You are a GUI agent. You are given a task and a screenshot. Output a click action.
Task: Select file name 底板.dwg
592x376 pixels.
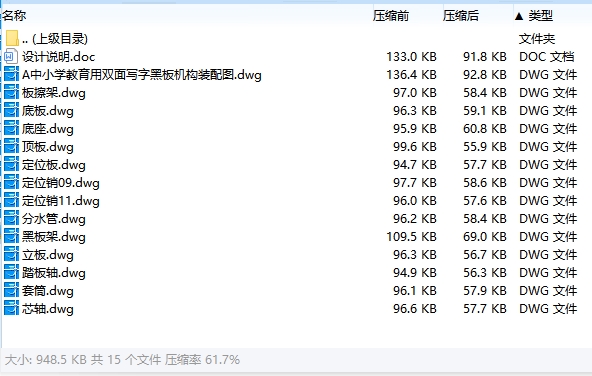[x=48, y=111]
